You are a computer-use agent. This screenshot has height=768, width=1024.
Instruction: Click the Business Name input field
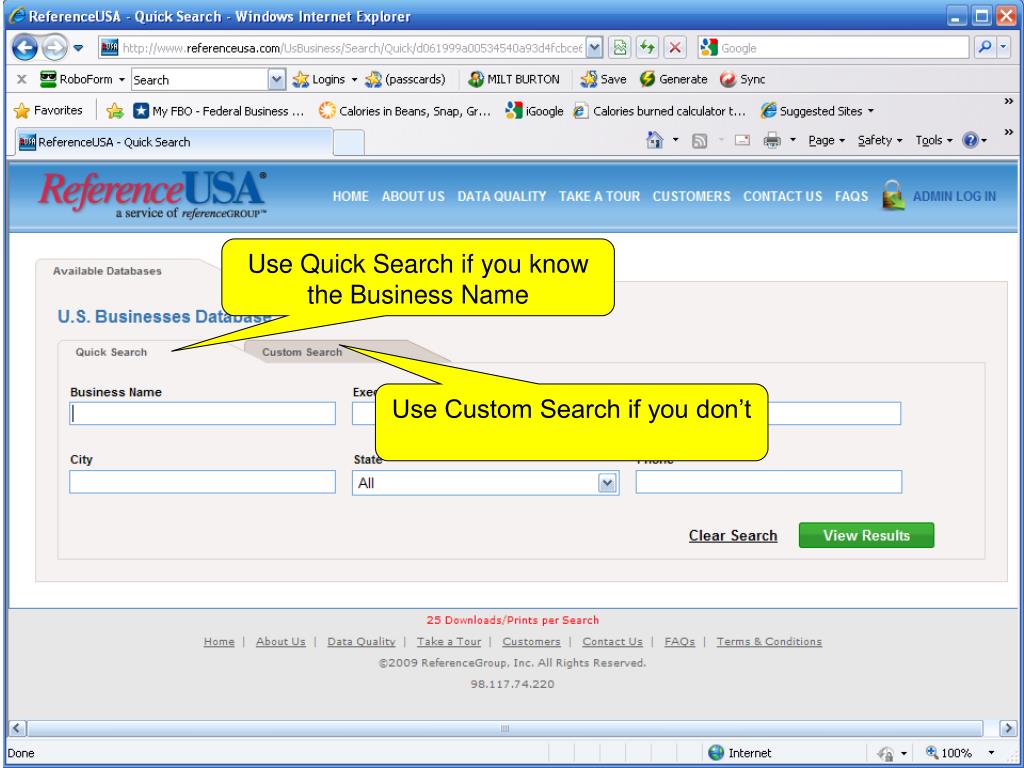click(202, 413)
